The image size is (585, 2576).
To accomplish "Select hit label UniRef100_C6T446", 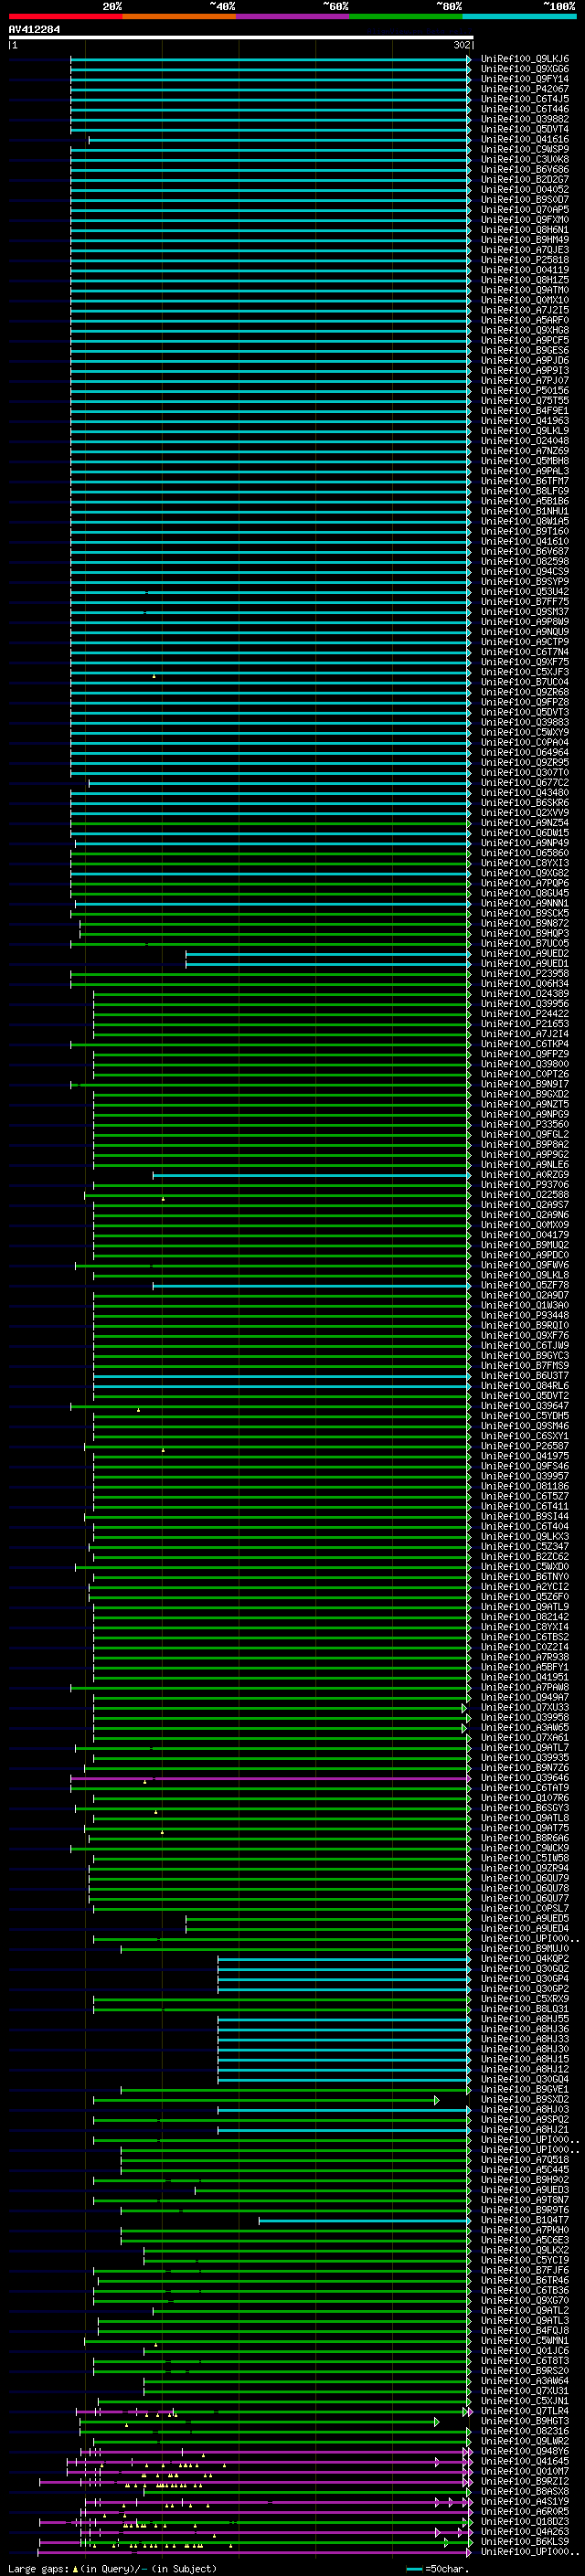I will click(x=525, y=109).
